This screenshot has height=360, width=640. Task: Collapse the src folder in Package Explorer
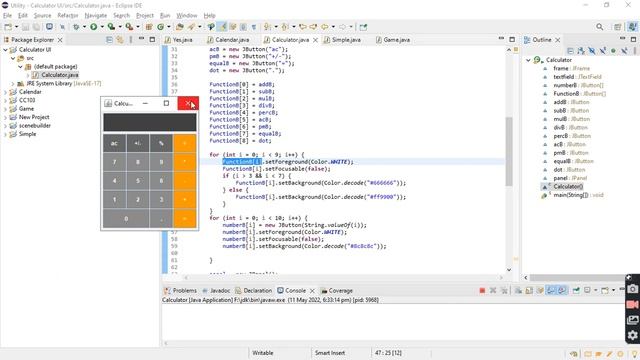[x=13, y=58]
